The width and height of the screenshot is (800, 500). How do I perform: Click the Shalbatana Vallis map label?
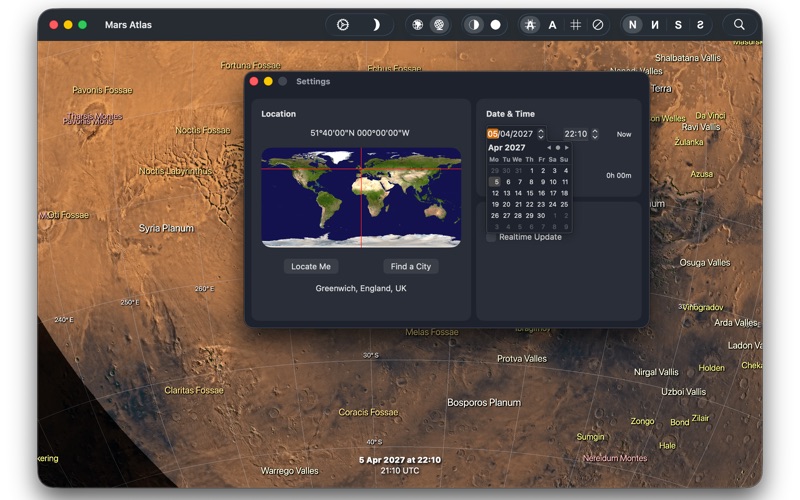coord(688,58)
